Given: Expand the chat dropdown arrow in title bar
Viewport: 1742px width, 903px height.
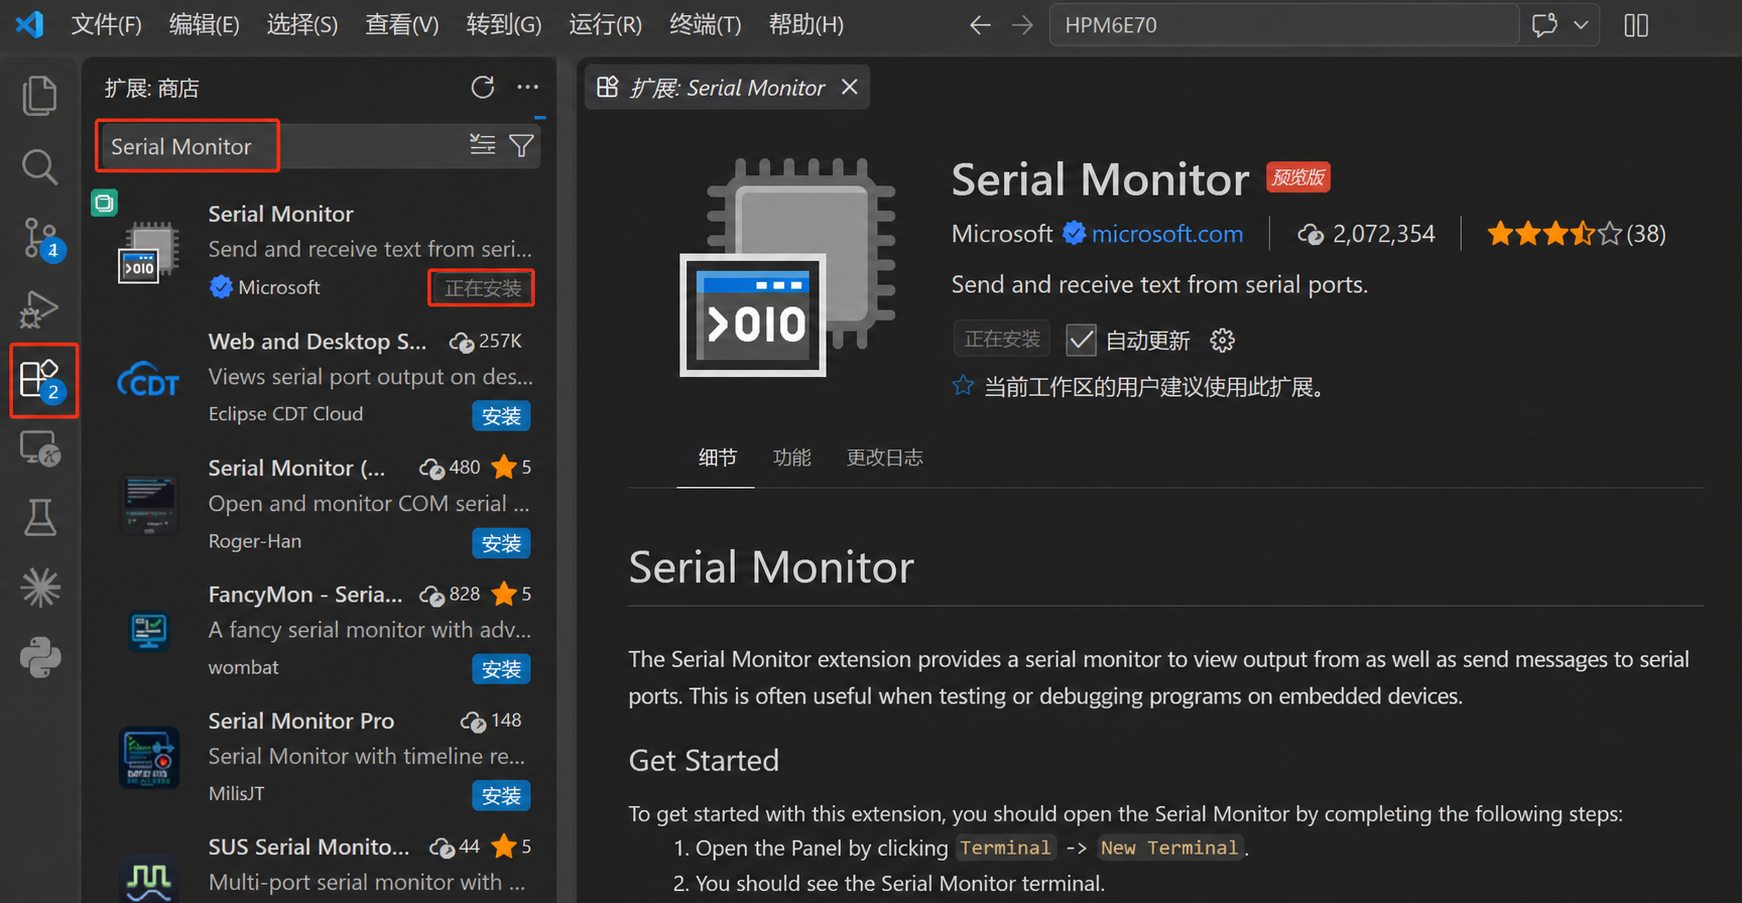Looking at the screenshot, I should (1581, 25).
